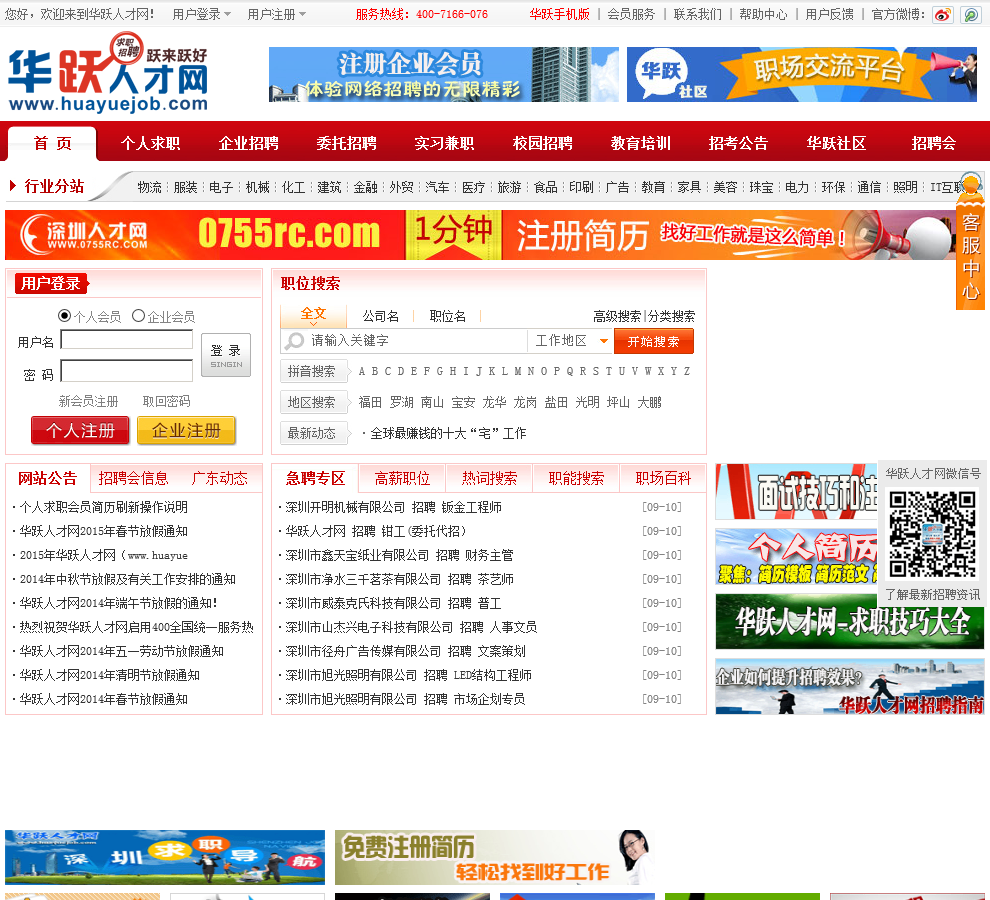990x900 pixels.
Task: Open the 深圳市鑫天宝纸业有限公司 财务主管 listing
Action: (399, 555)
